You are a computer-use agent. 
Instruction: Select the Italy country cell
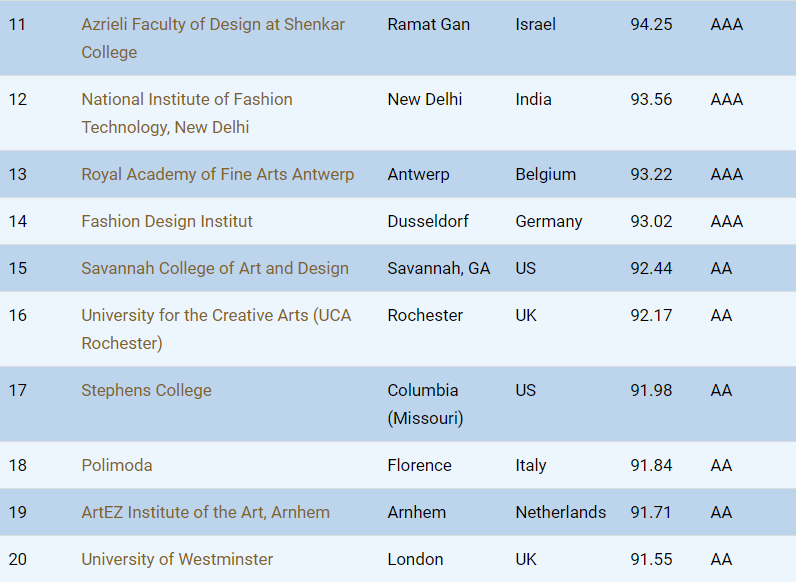pyautogui.click(x=531, y=465)
